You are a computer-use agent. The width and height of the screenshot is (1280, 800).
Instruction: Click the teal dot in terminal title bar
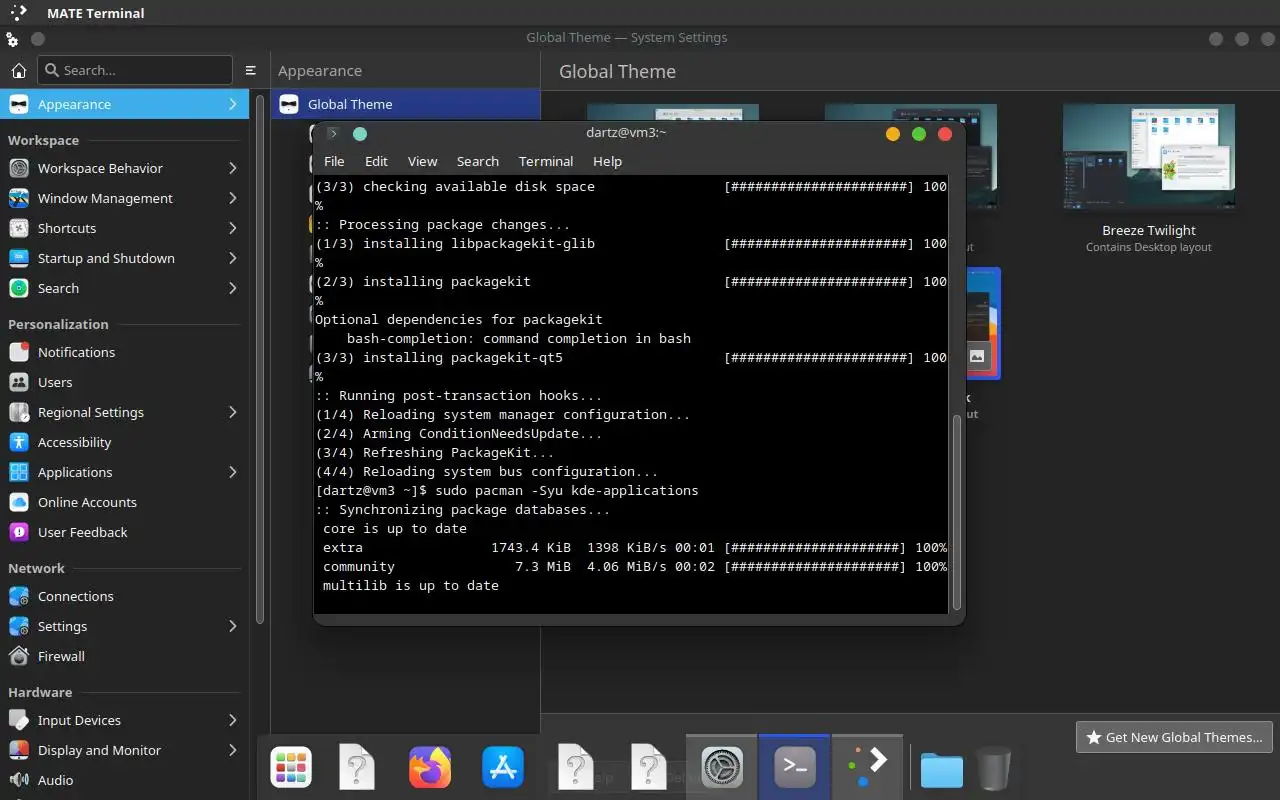(x=360, y=134)
